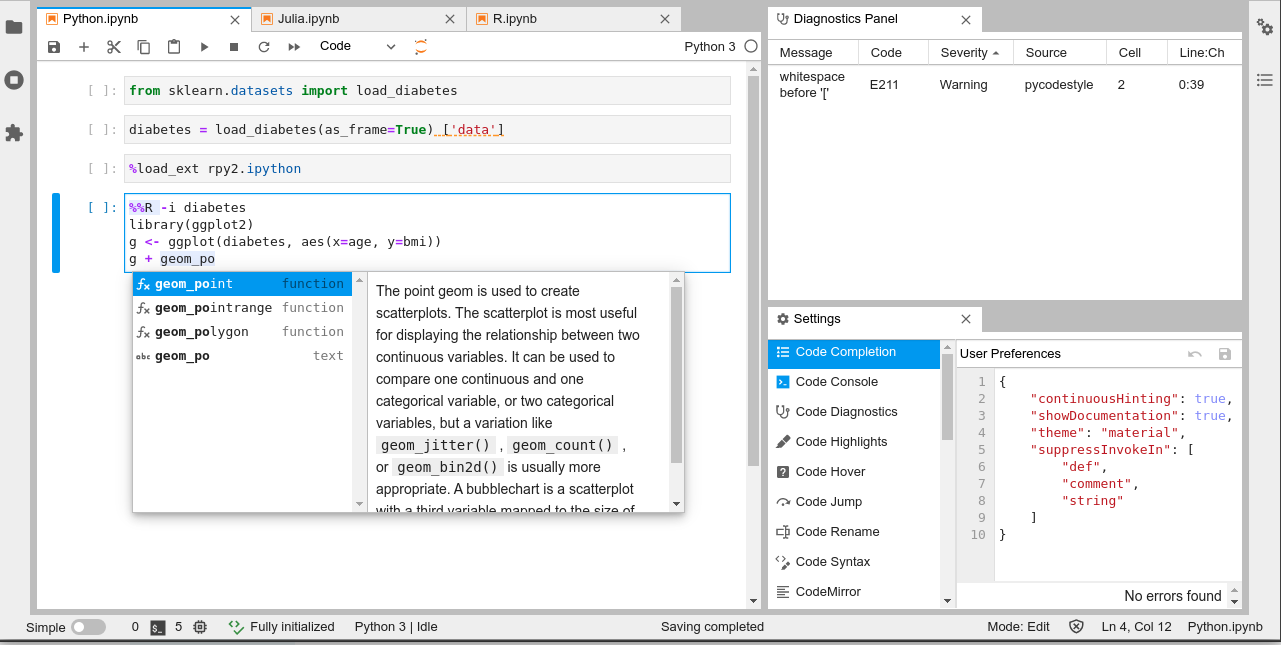
Task: Save User Preferences with the disk icon
Action: click(1225, 354)
